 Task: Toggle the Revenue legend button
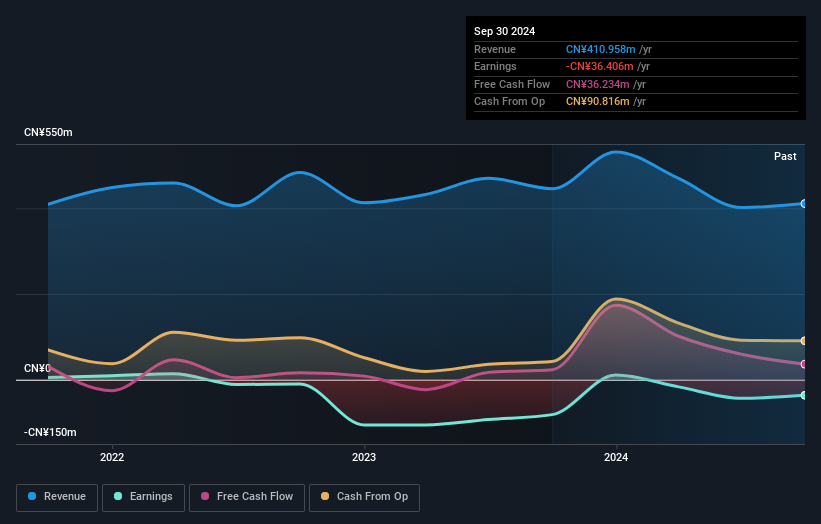(57, 497)
